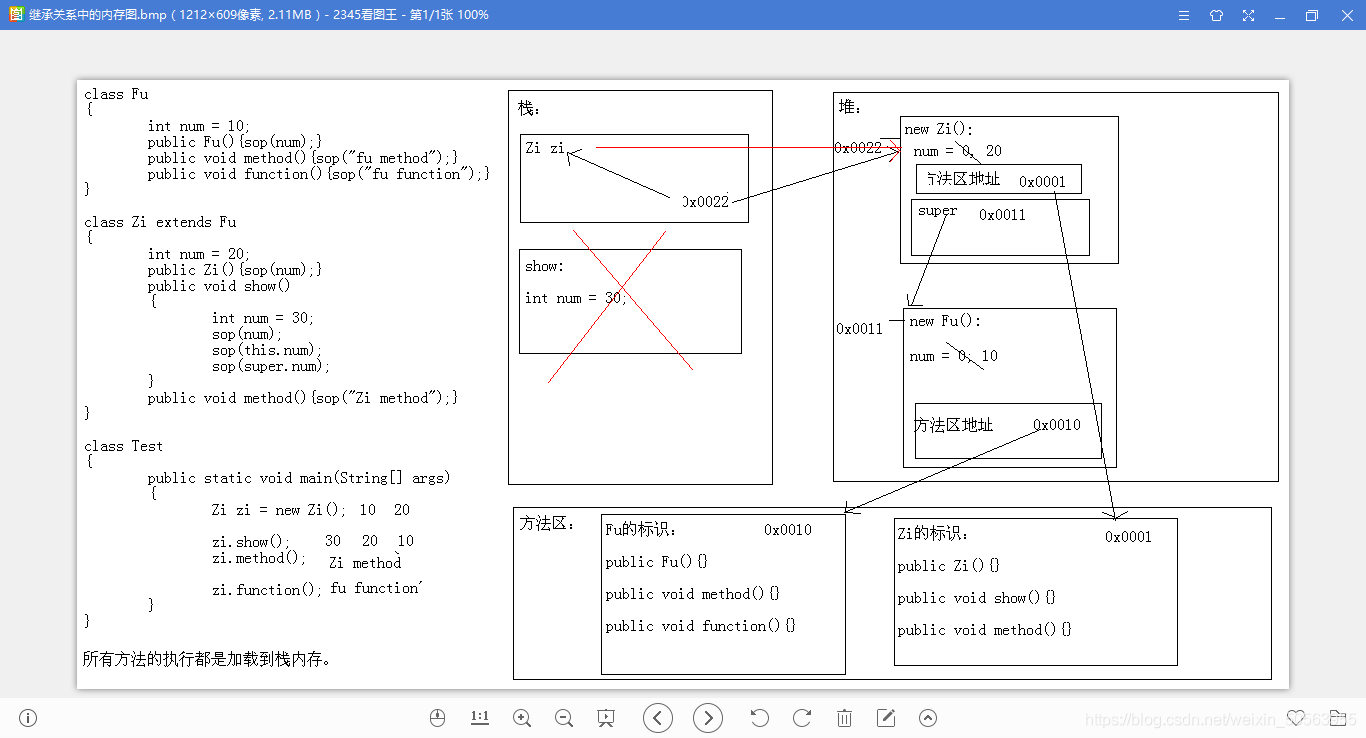1366x738 pixels.
Task: Delete the image with trash icon
Action: (844, 718)
